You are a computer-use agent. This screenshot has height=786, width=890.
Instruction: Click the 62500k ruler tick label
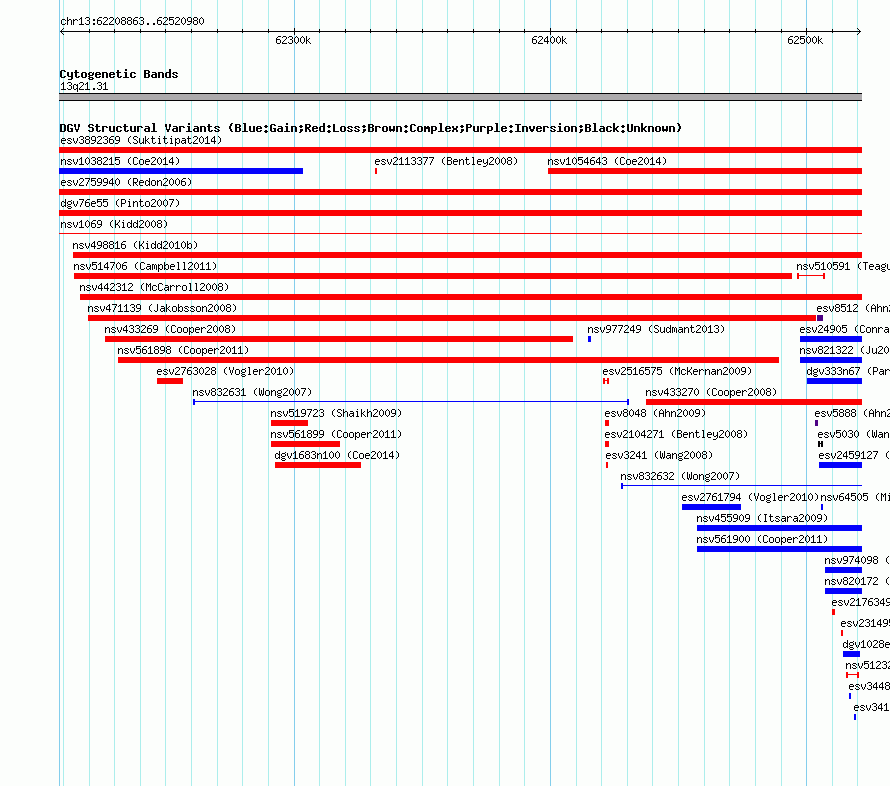tap(805, 40)
